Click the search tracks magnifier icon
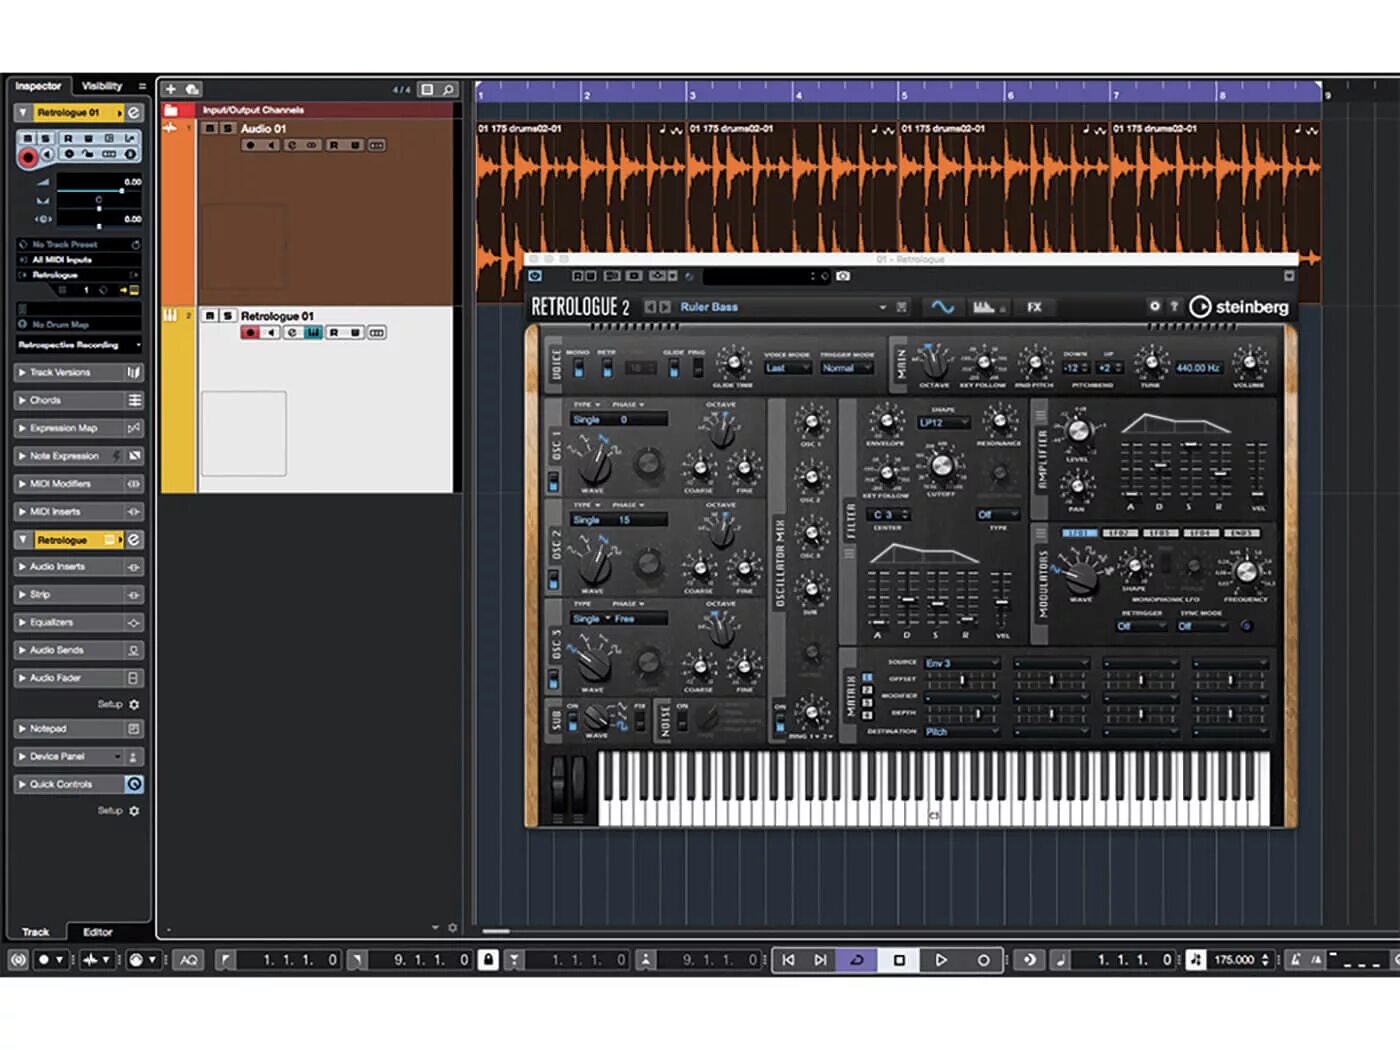Image resolution: width=1400 pixels, height=1050 pixels. coord(448,90)
